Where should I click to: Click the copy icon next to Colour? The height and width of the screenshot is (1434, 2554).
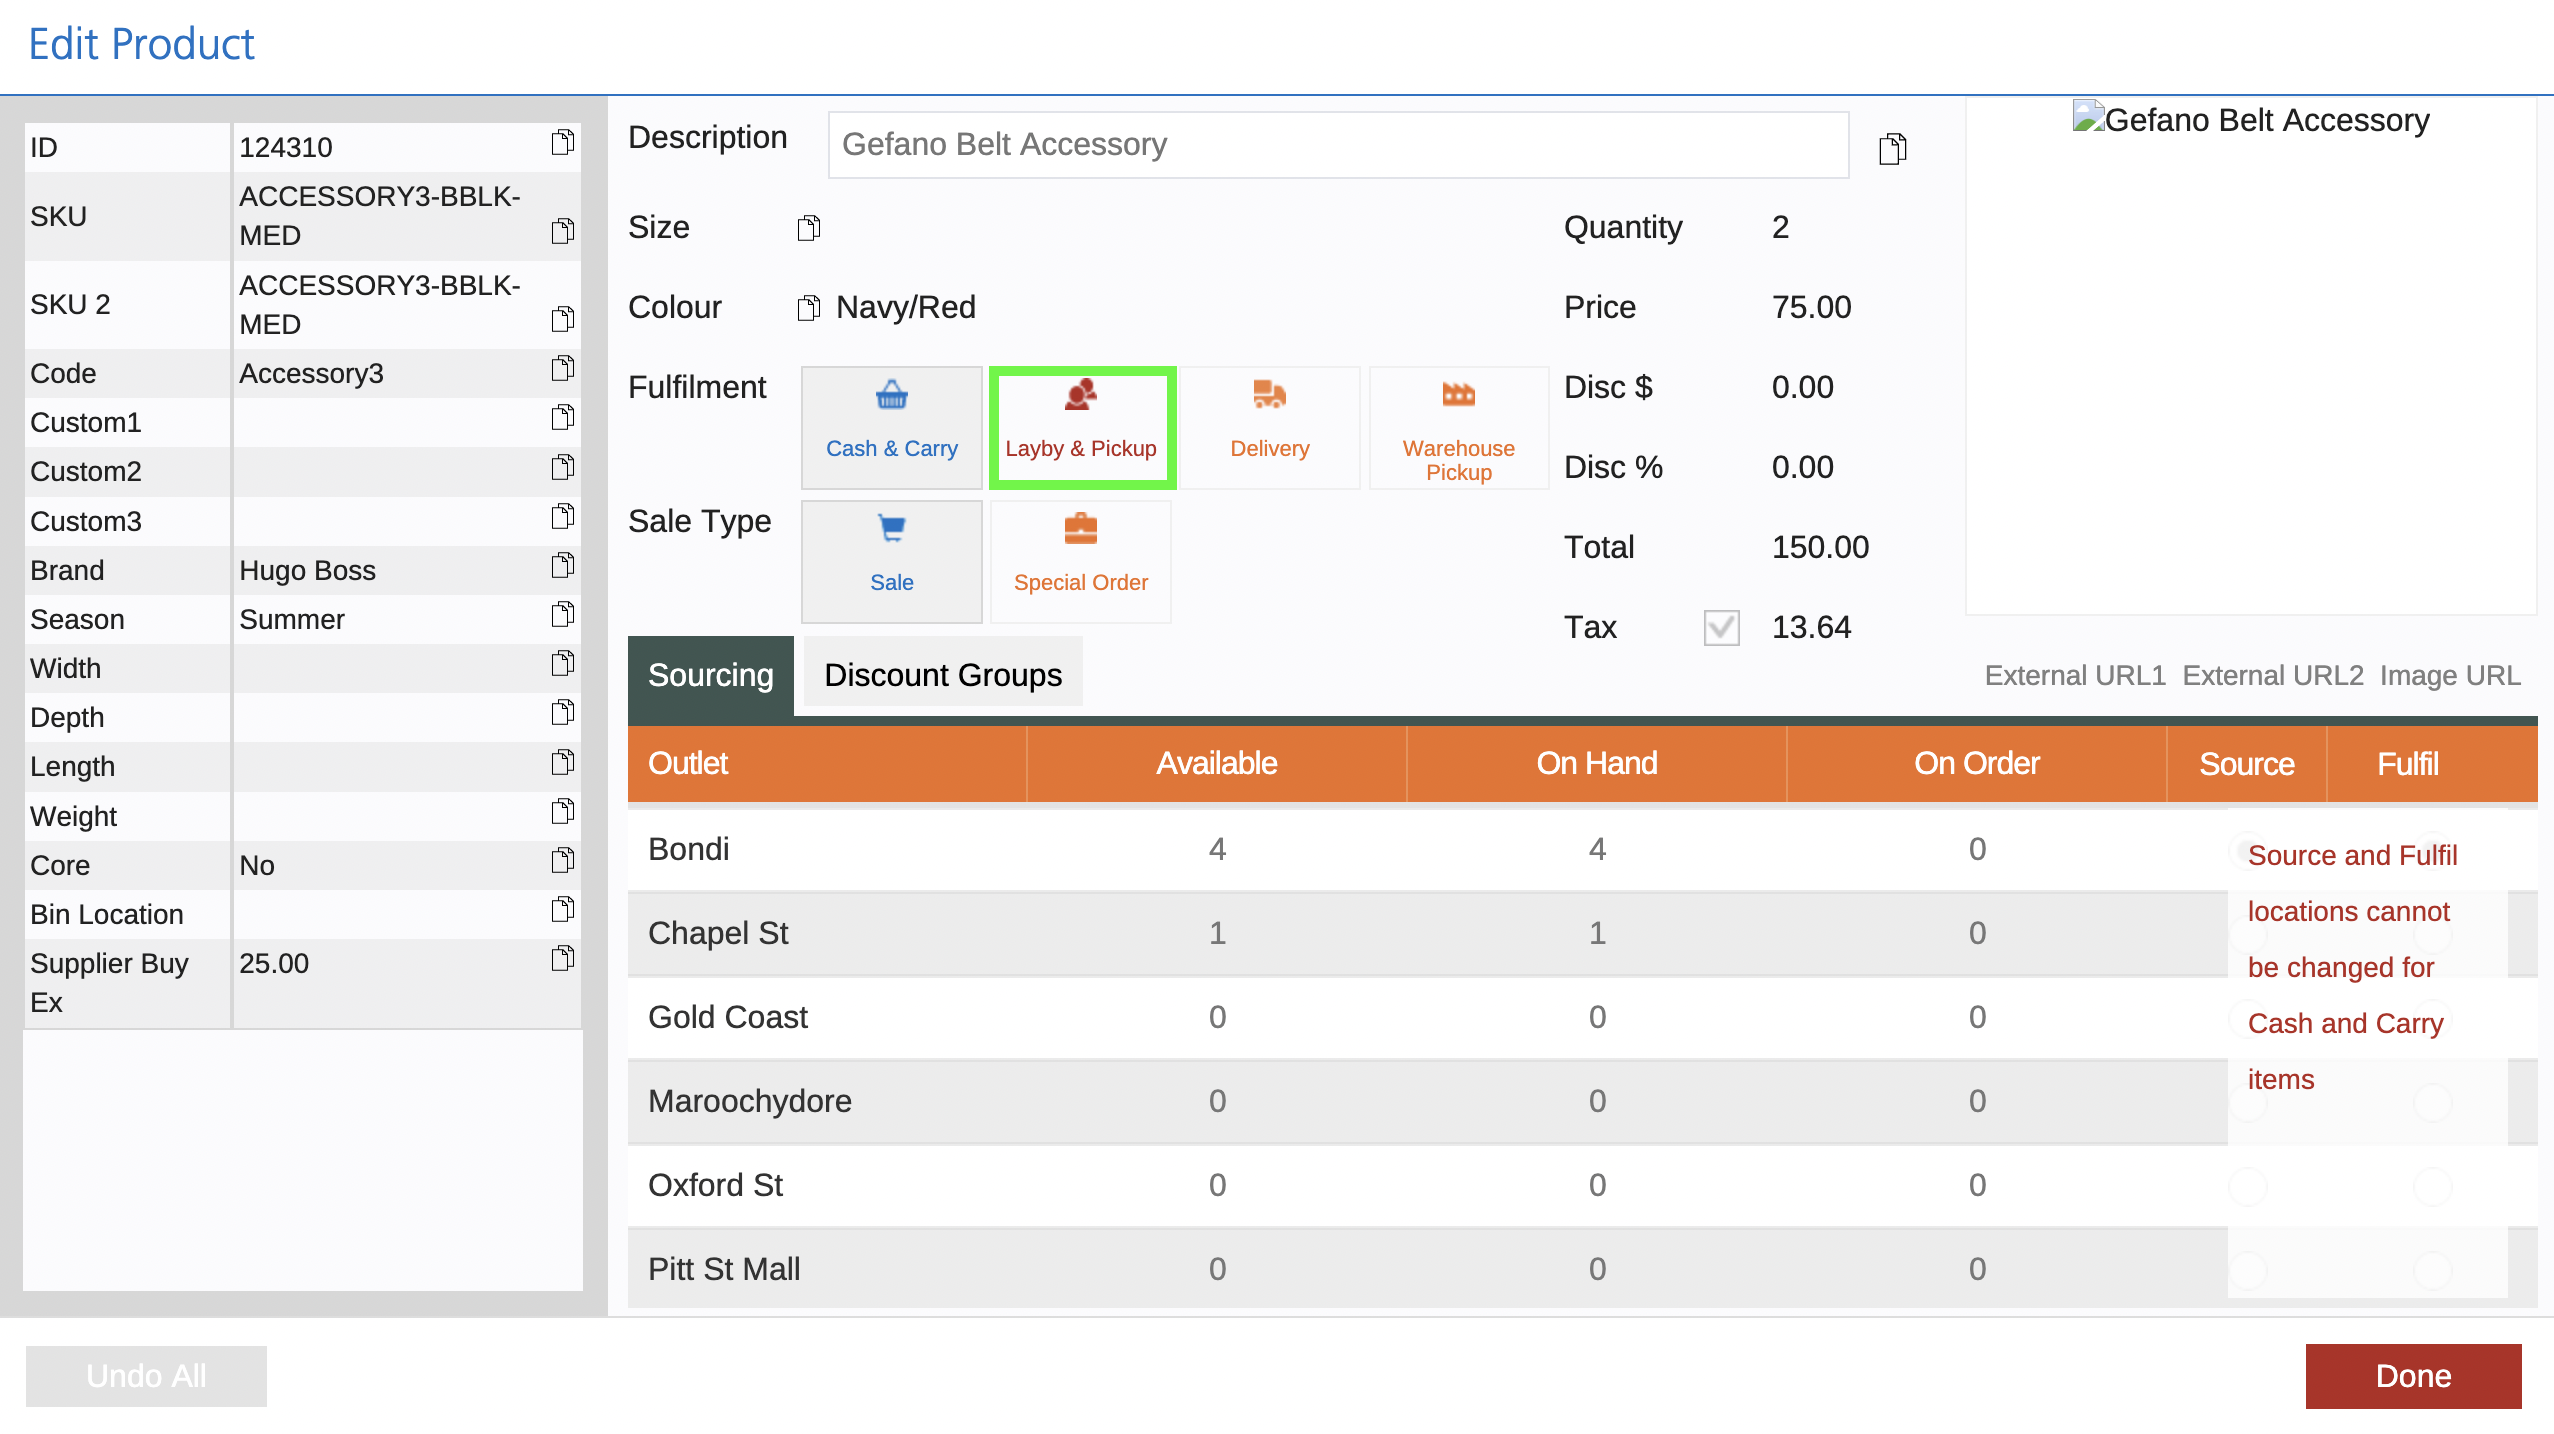point(809,308)
